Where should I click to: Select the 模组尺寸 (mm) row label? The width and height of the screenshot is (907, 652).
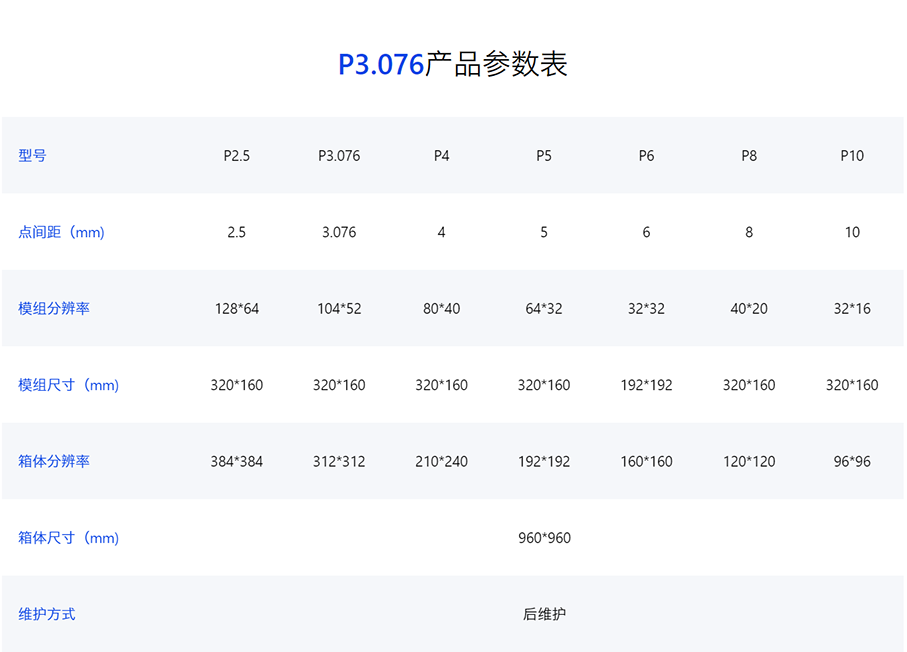click(x=68, y=385)
